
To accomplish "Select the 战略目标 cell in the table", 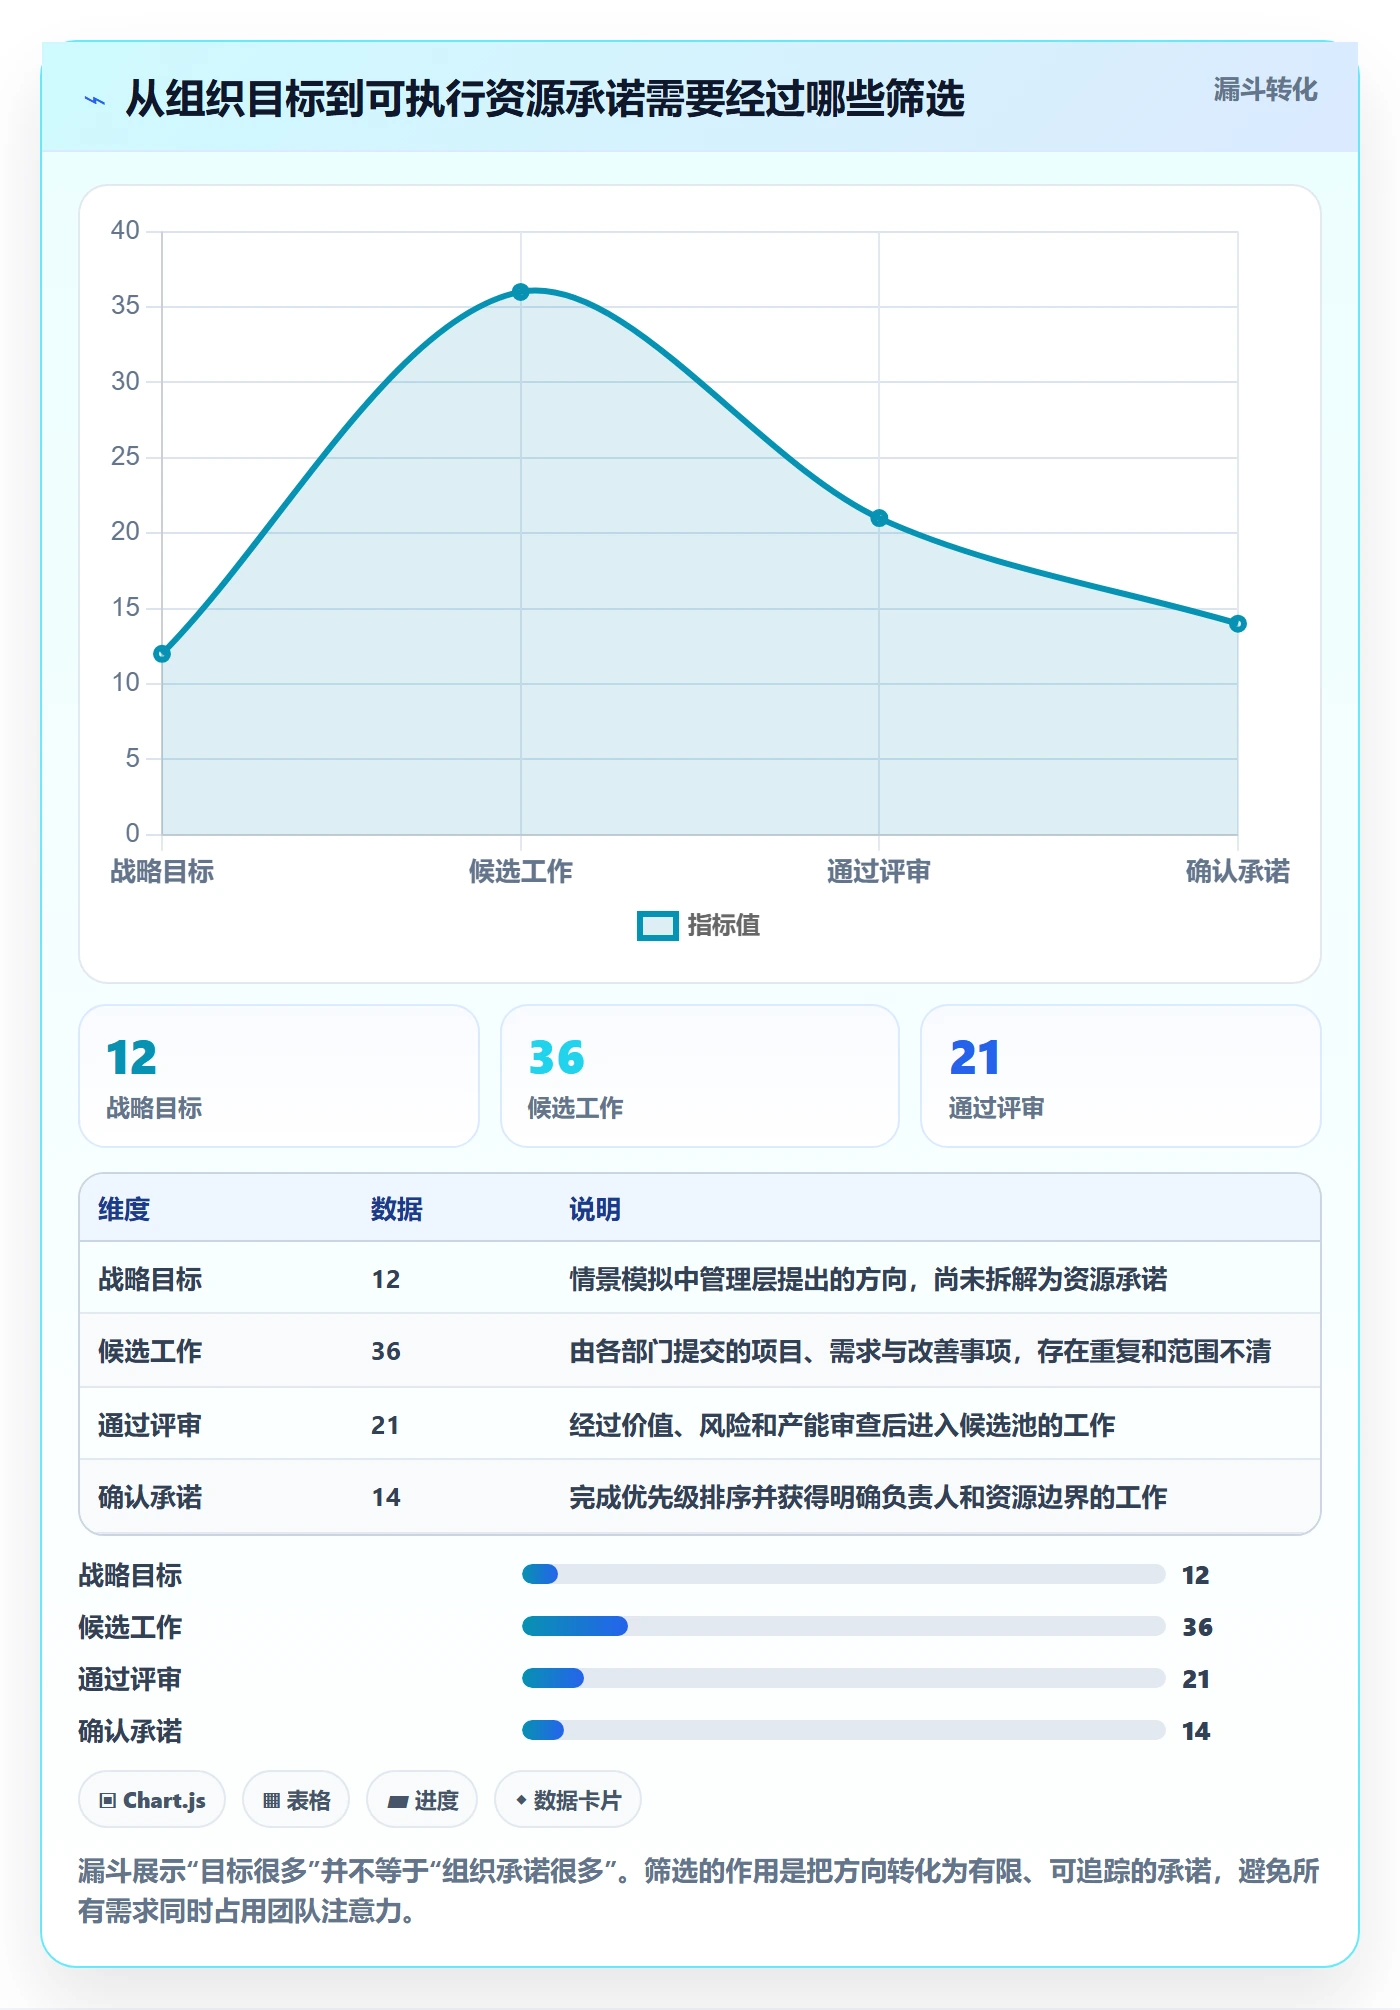I will [x=150, y=1279].
